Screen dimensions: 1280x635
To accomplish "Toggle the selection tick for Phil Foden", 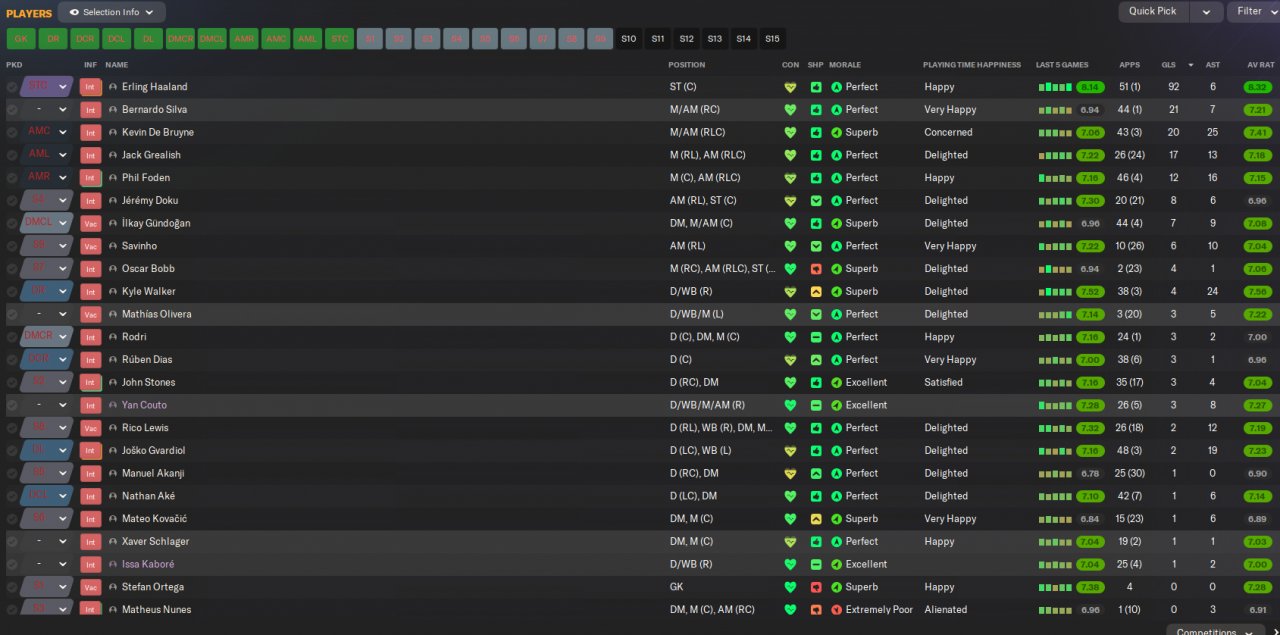I will pos(12,178).
